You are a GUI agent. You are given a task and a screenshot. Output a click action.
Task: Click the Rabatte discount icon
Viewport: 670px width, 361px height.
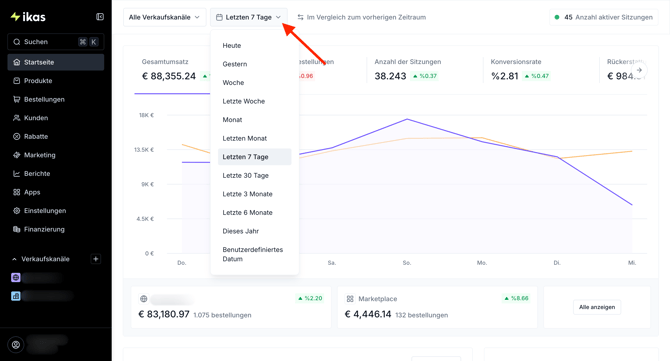click(x=17, y=137)
